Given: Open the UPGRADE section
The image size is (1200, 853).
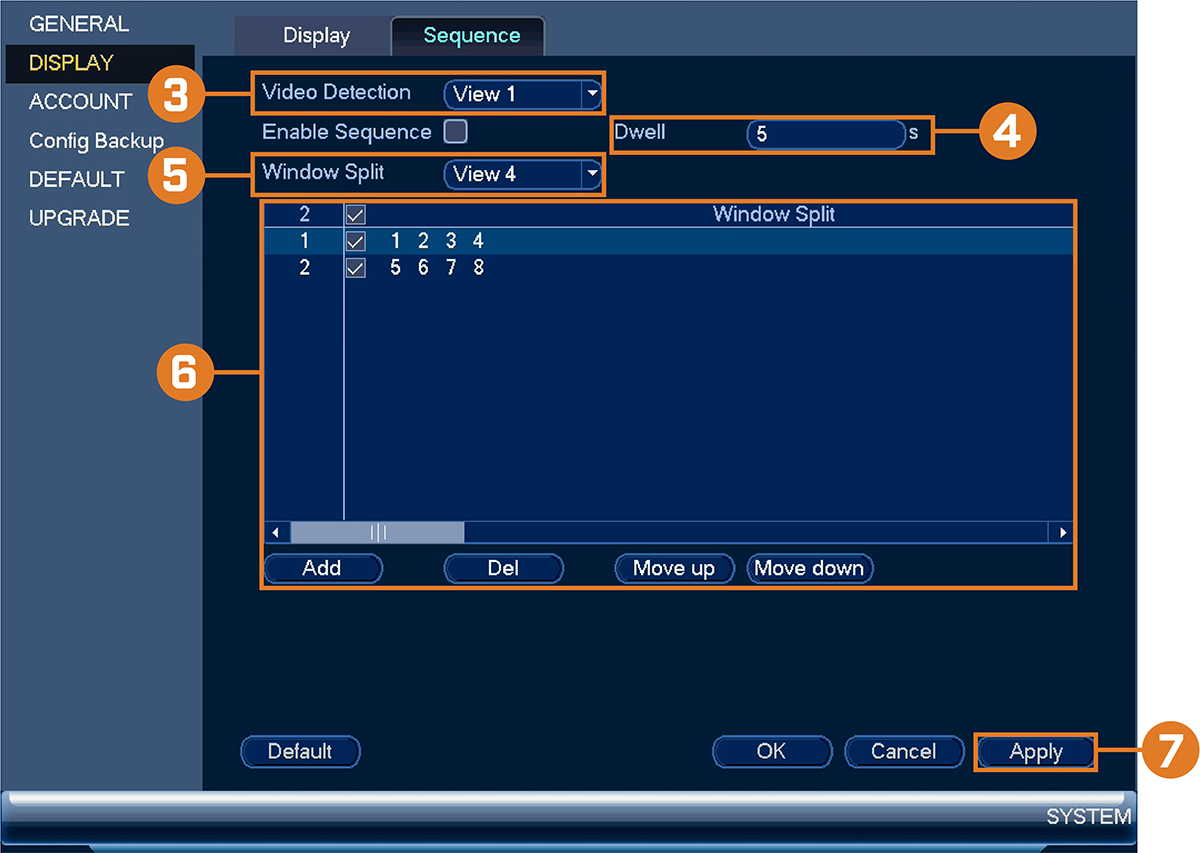Looking at the screenshot, I should [79, 218].
